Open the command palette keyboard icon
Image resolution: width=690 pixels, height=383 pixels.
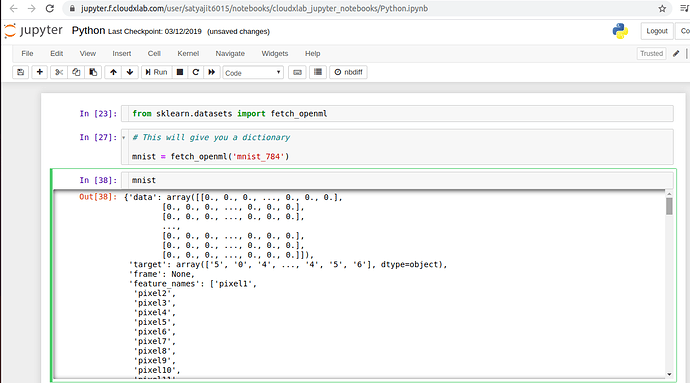click(x=297, y=72)
